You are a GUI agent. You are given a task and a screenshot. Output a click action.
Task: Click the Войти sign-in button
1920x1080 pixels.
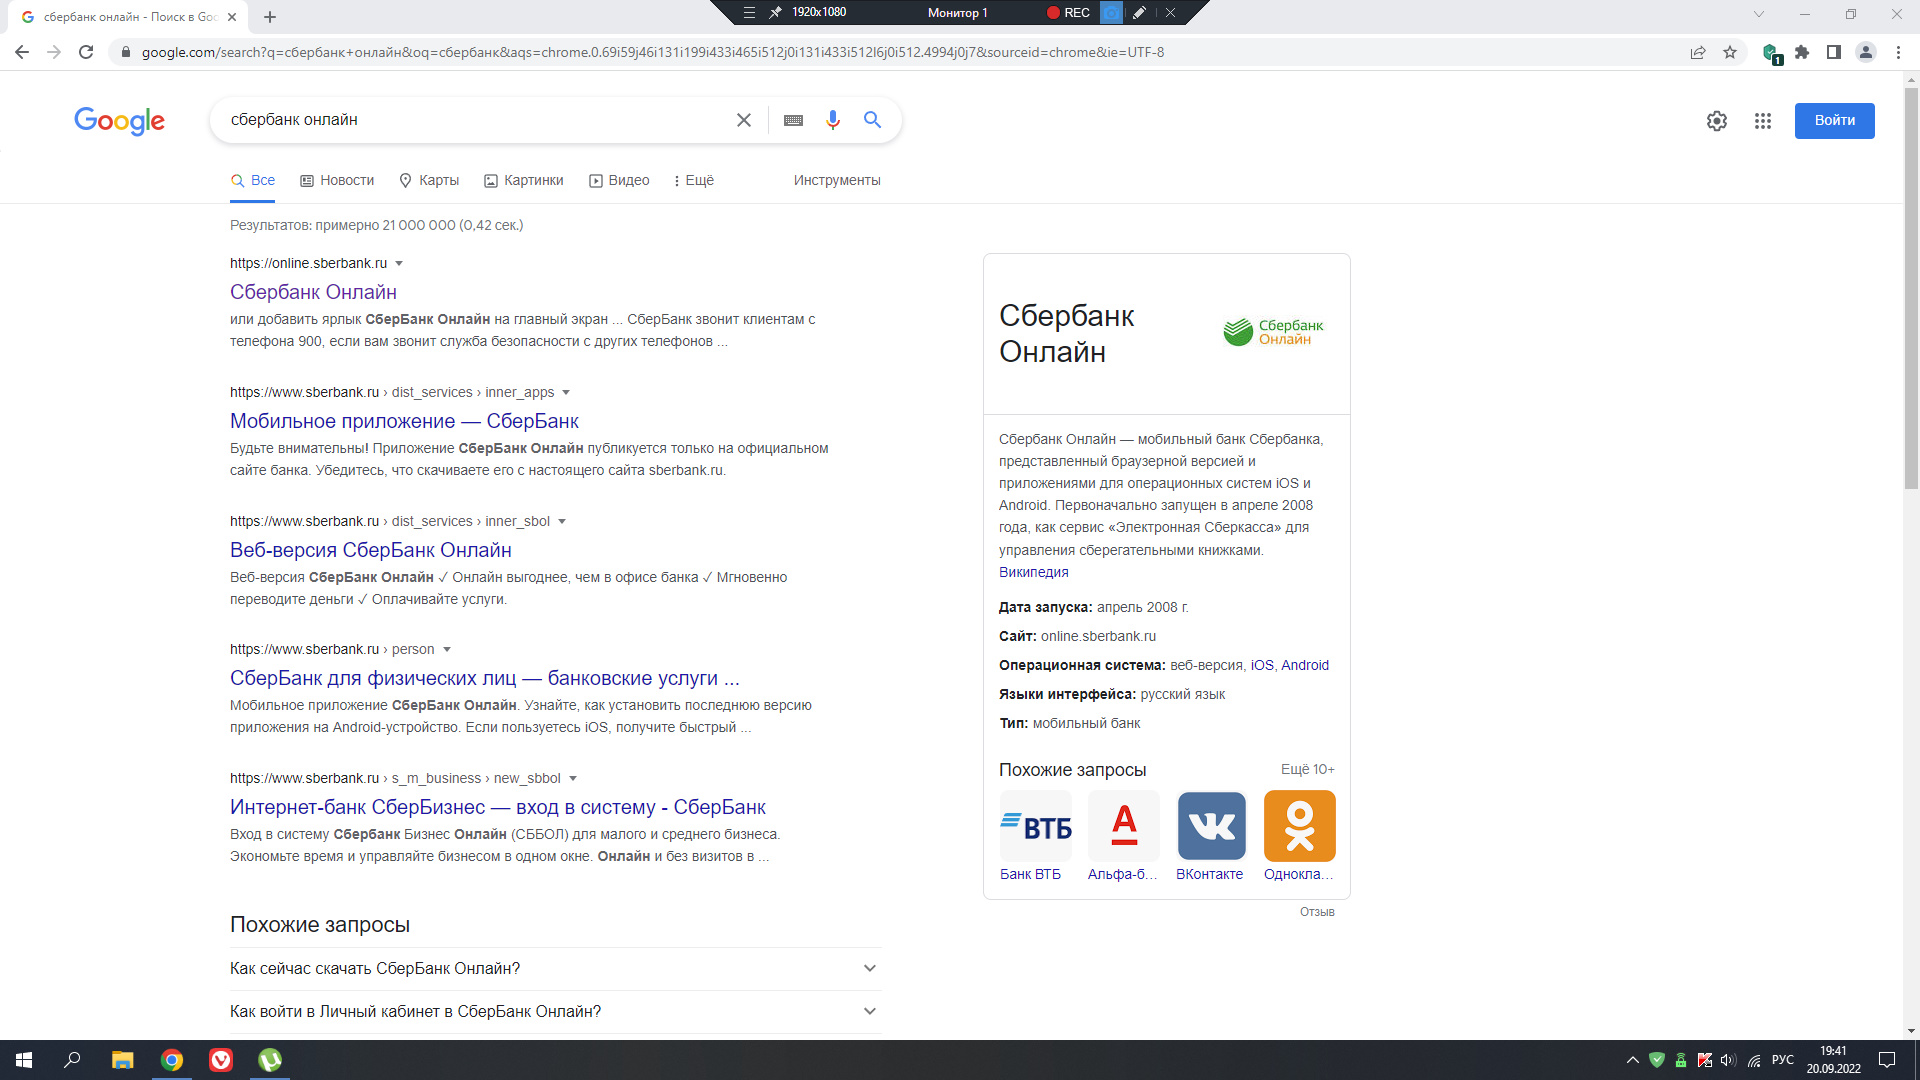click(x=1835, y=121)
